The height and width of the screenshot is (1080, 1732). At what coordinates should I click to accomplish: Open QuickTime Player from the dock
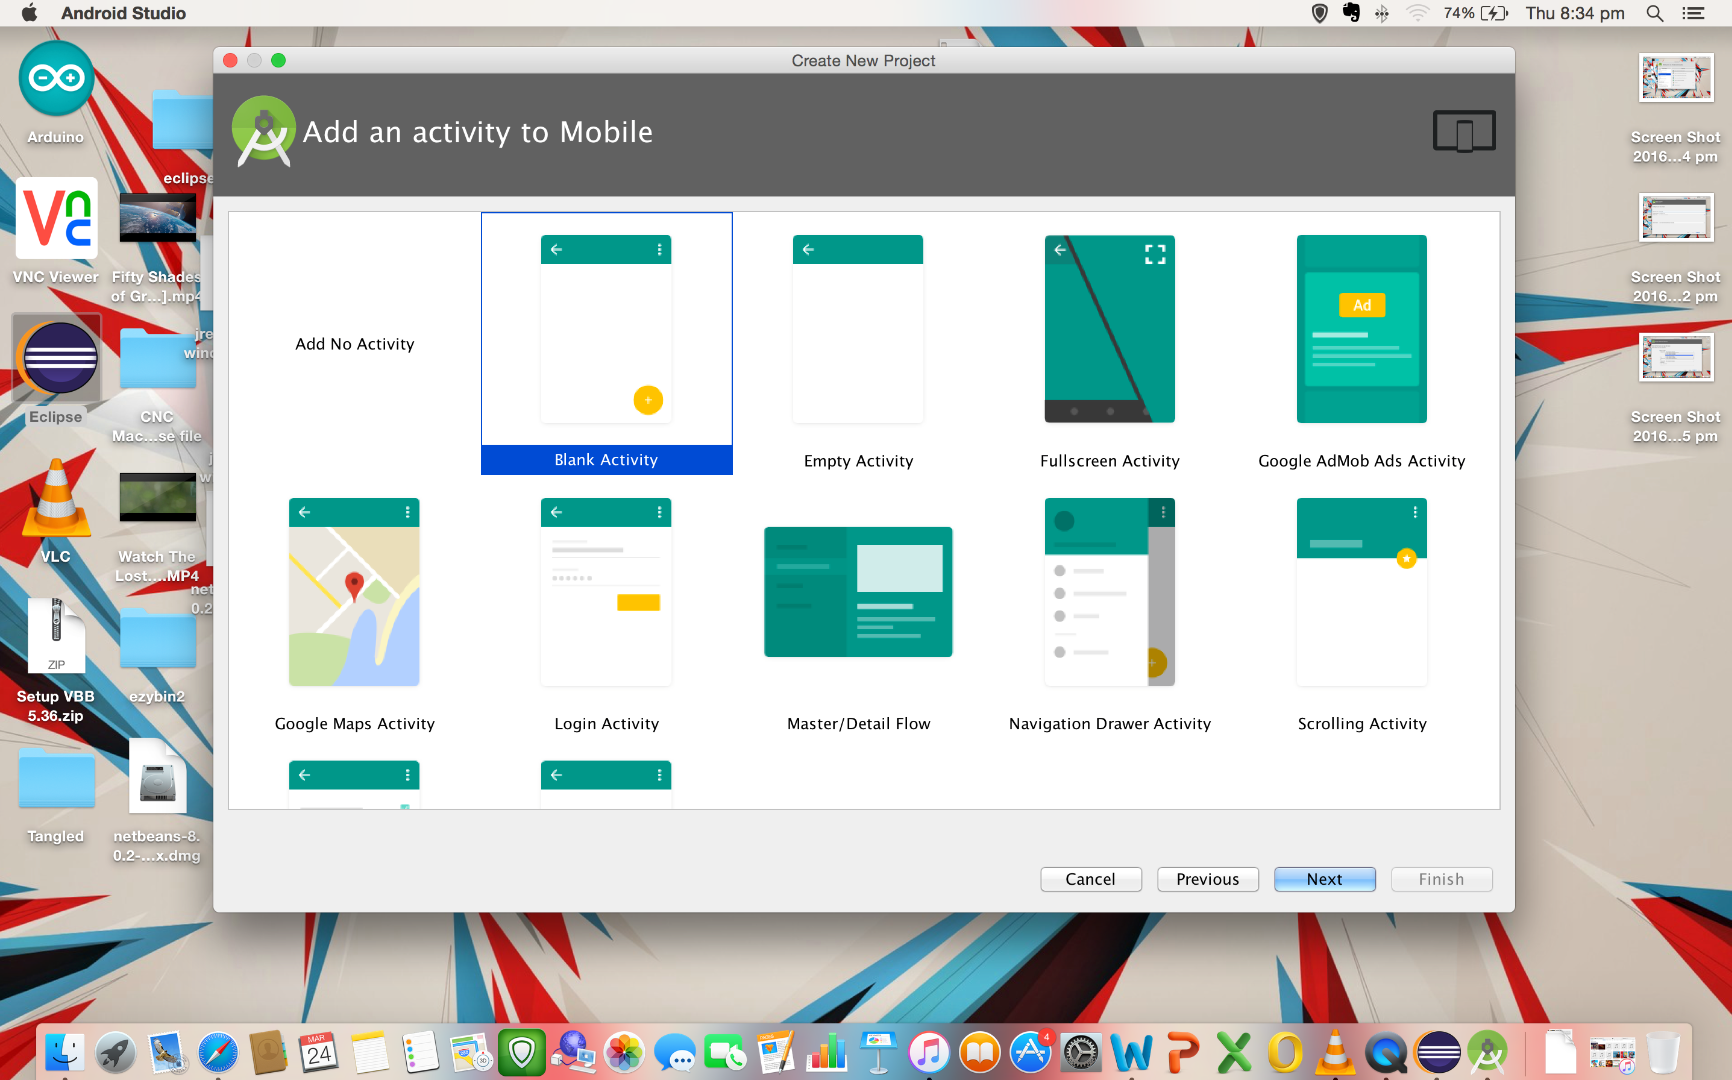1386,1052
